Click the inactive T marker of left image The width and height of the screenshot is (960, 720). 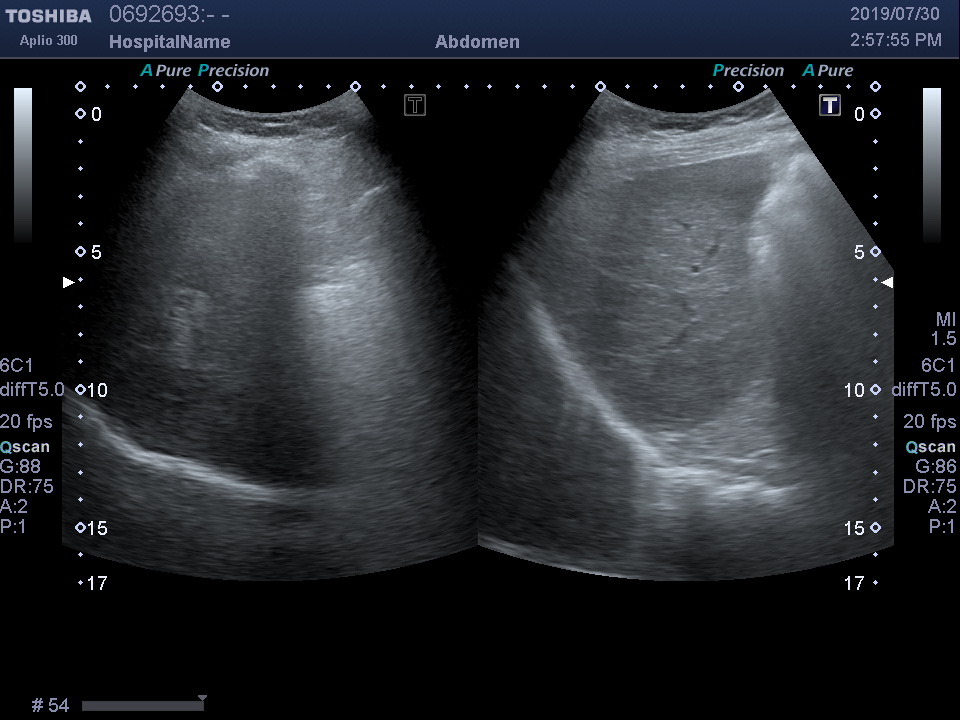coord(414,105)
